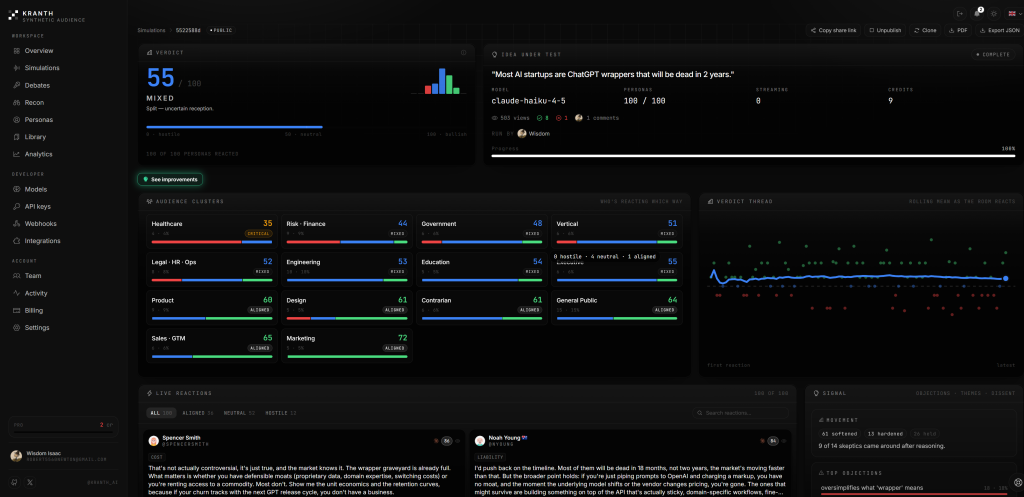Click the red downvote count icon
Screen dimensions: 1024x497
click(x=558, y=118)
